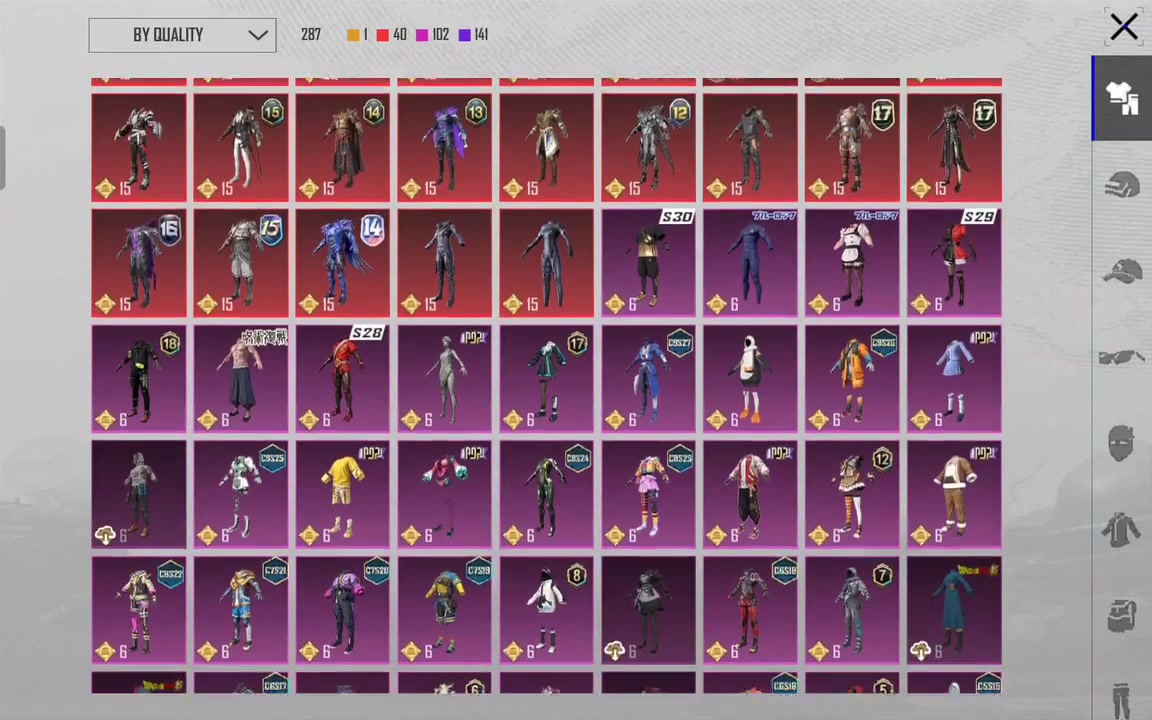Screen dimensions: 1152x720
Task: Select the light blue dress outfit
Action: click(954, 378)
